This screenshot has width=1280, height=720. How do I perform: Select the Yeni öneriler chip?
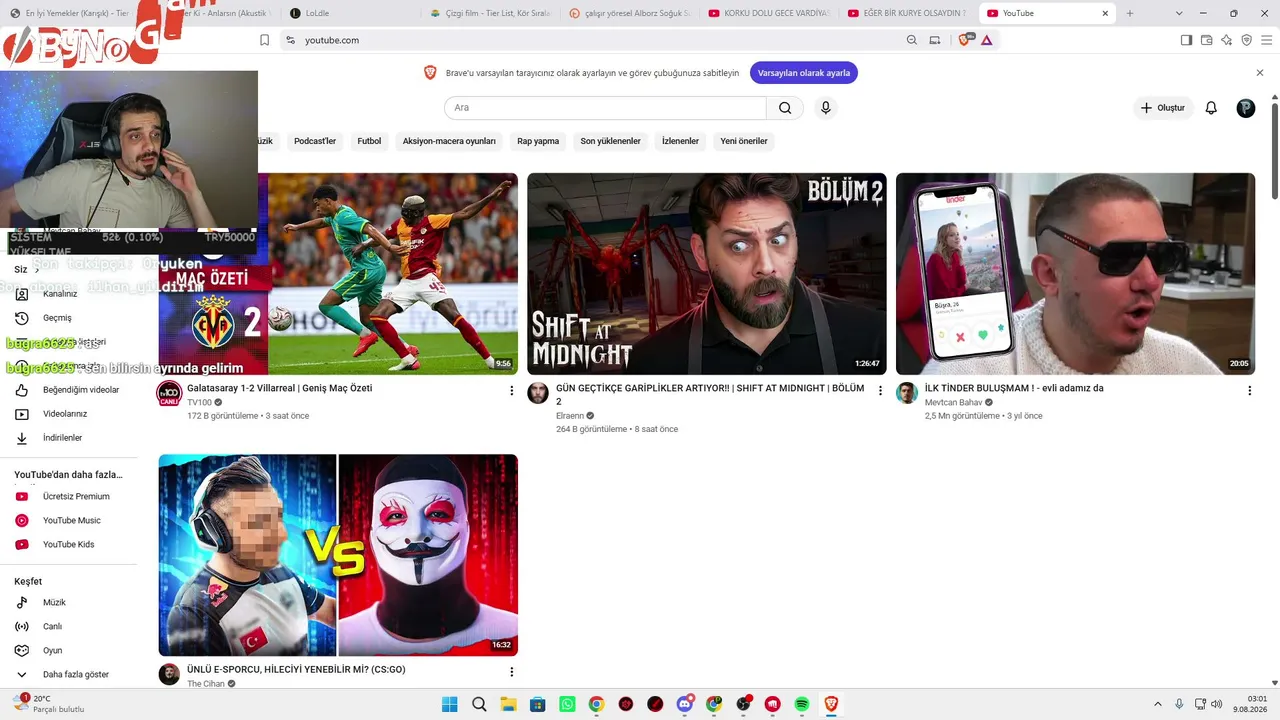pos(744,141)
